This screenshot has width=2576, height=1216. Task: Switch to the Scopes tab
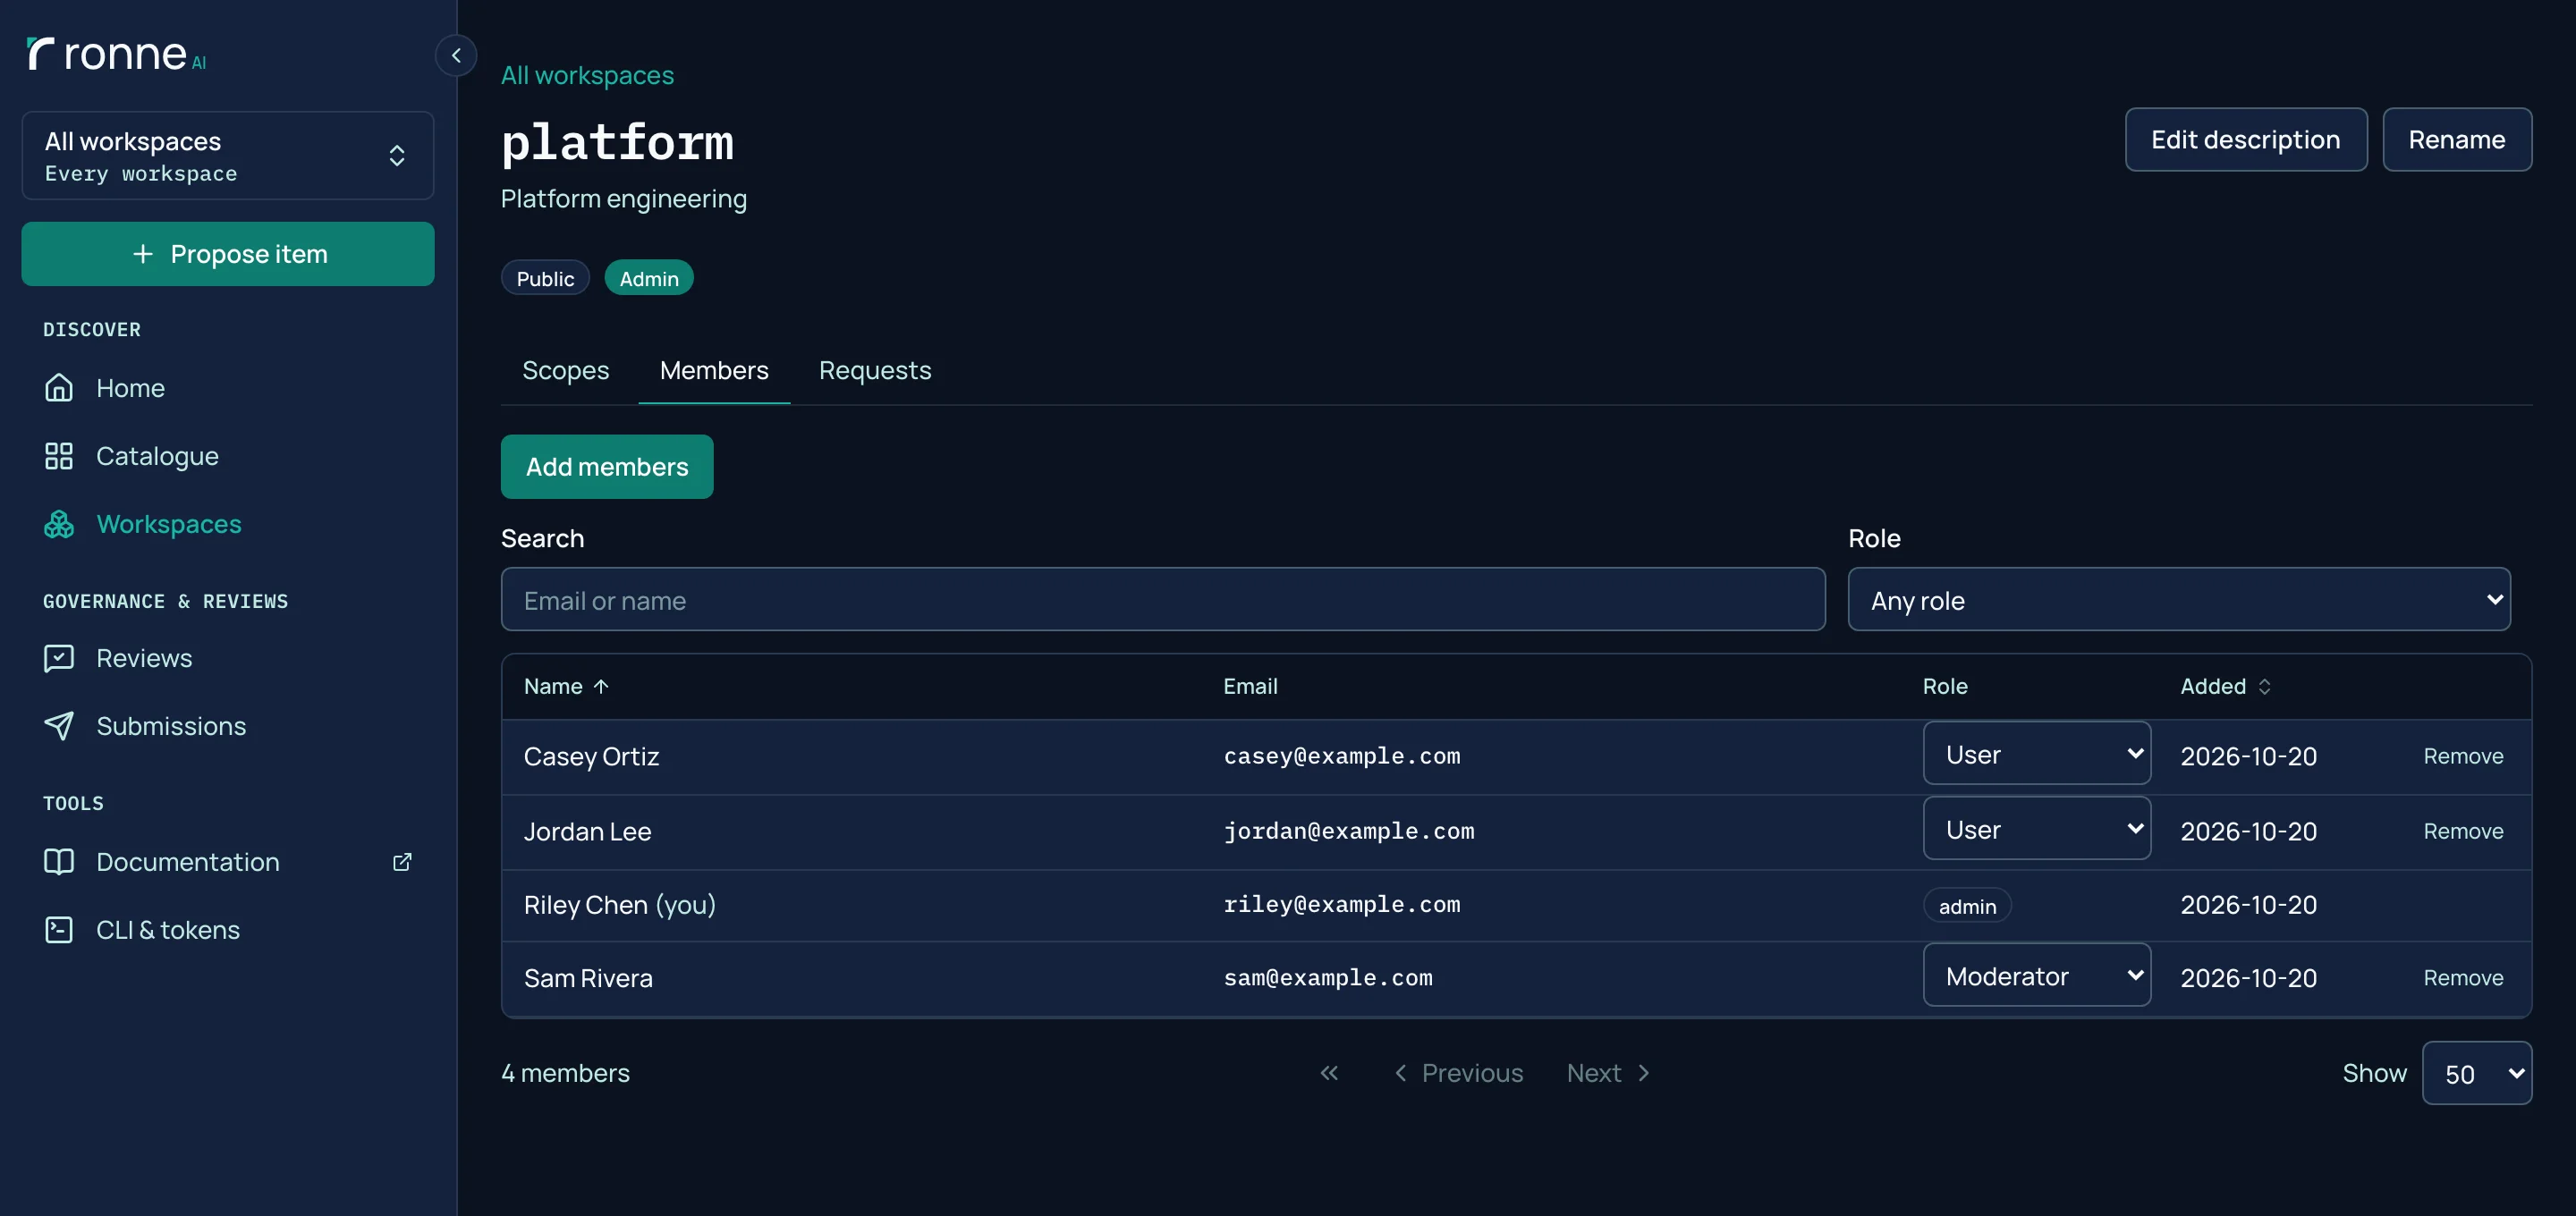coord(565,370)
